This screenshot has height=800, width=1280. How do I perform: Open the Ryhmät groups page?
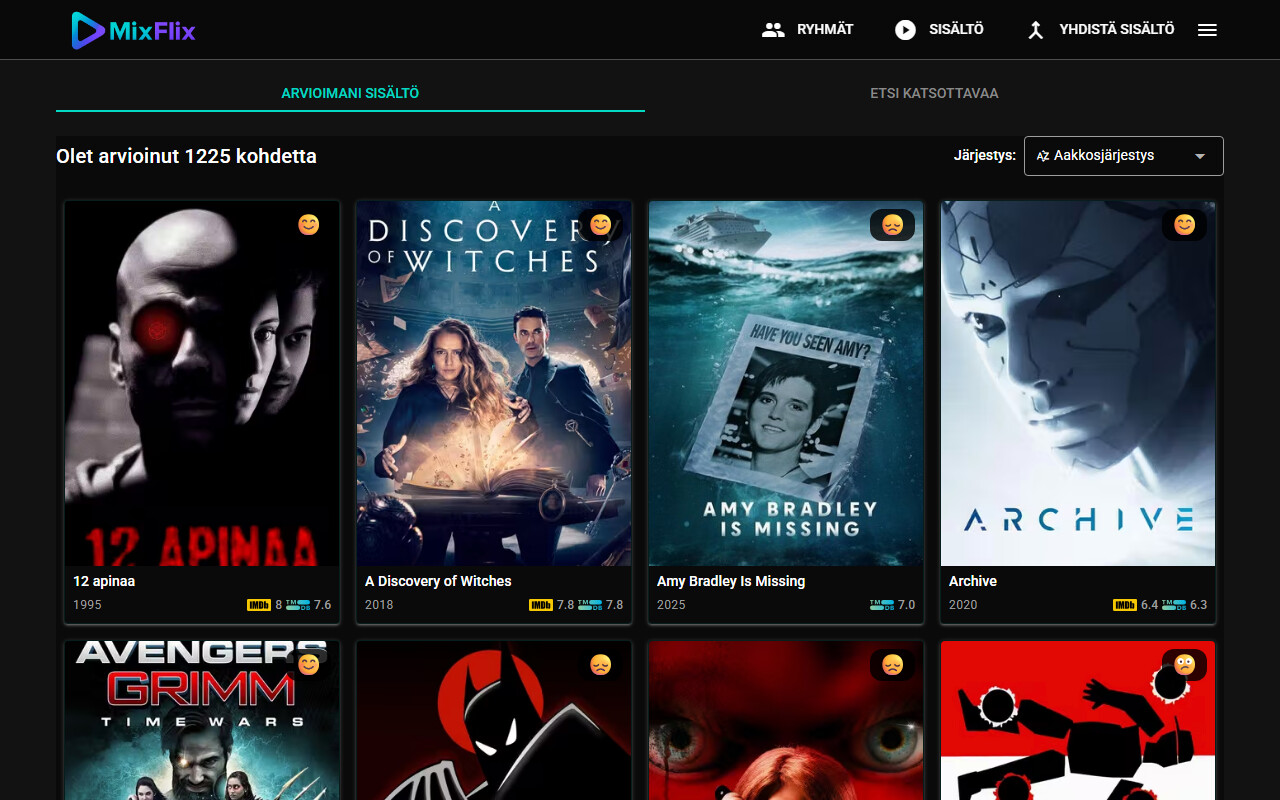[807, 30]
